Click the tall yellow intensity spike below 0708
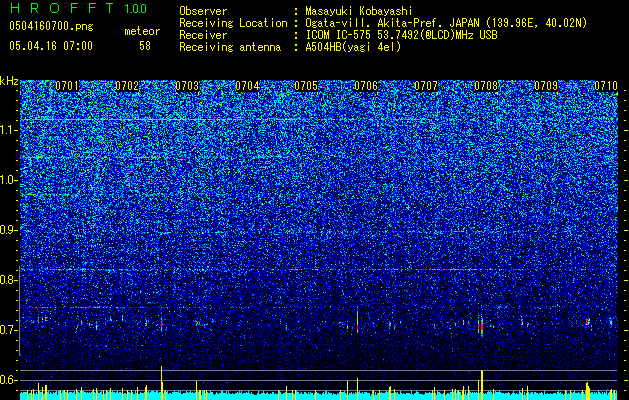The image size is (629, 400). 482,385
